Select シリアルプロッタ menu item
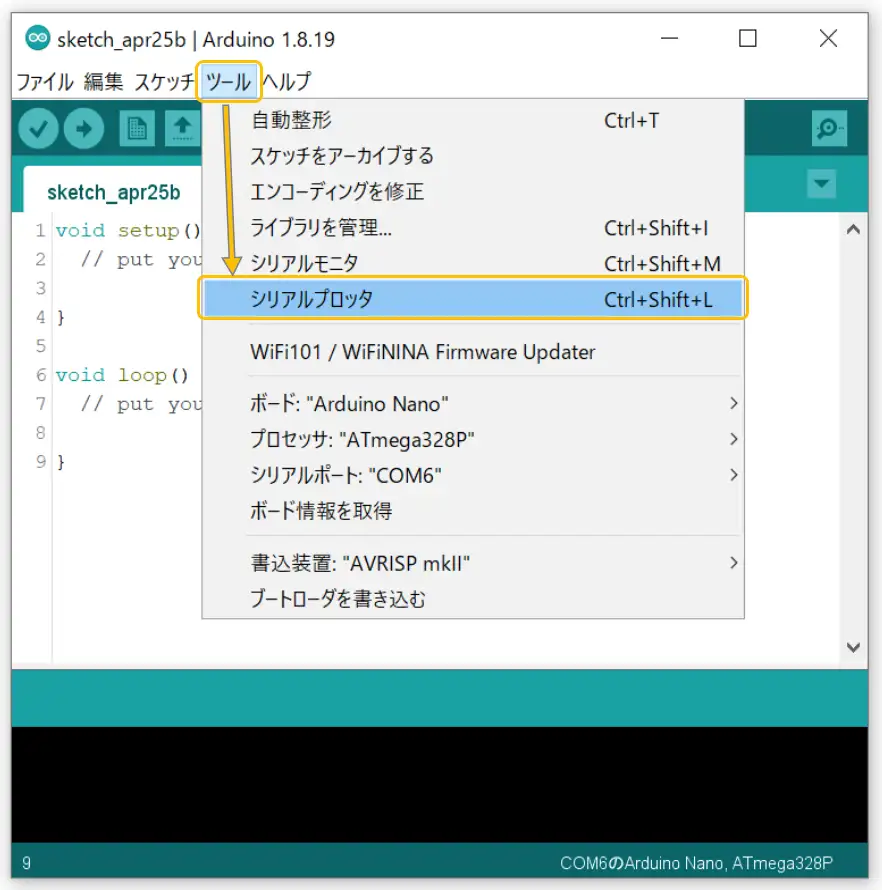Image resolution: width=882 pixels, height=890 pixels. point(473,299)
